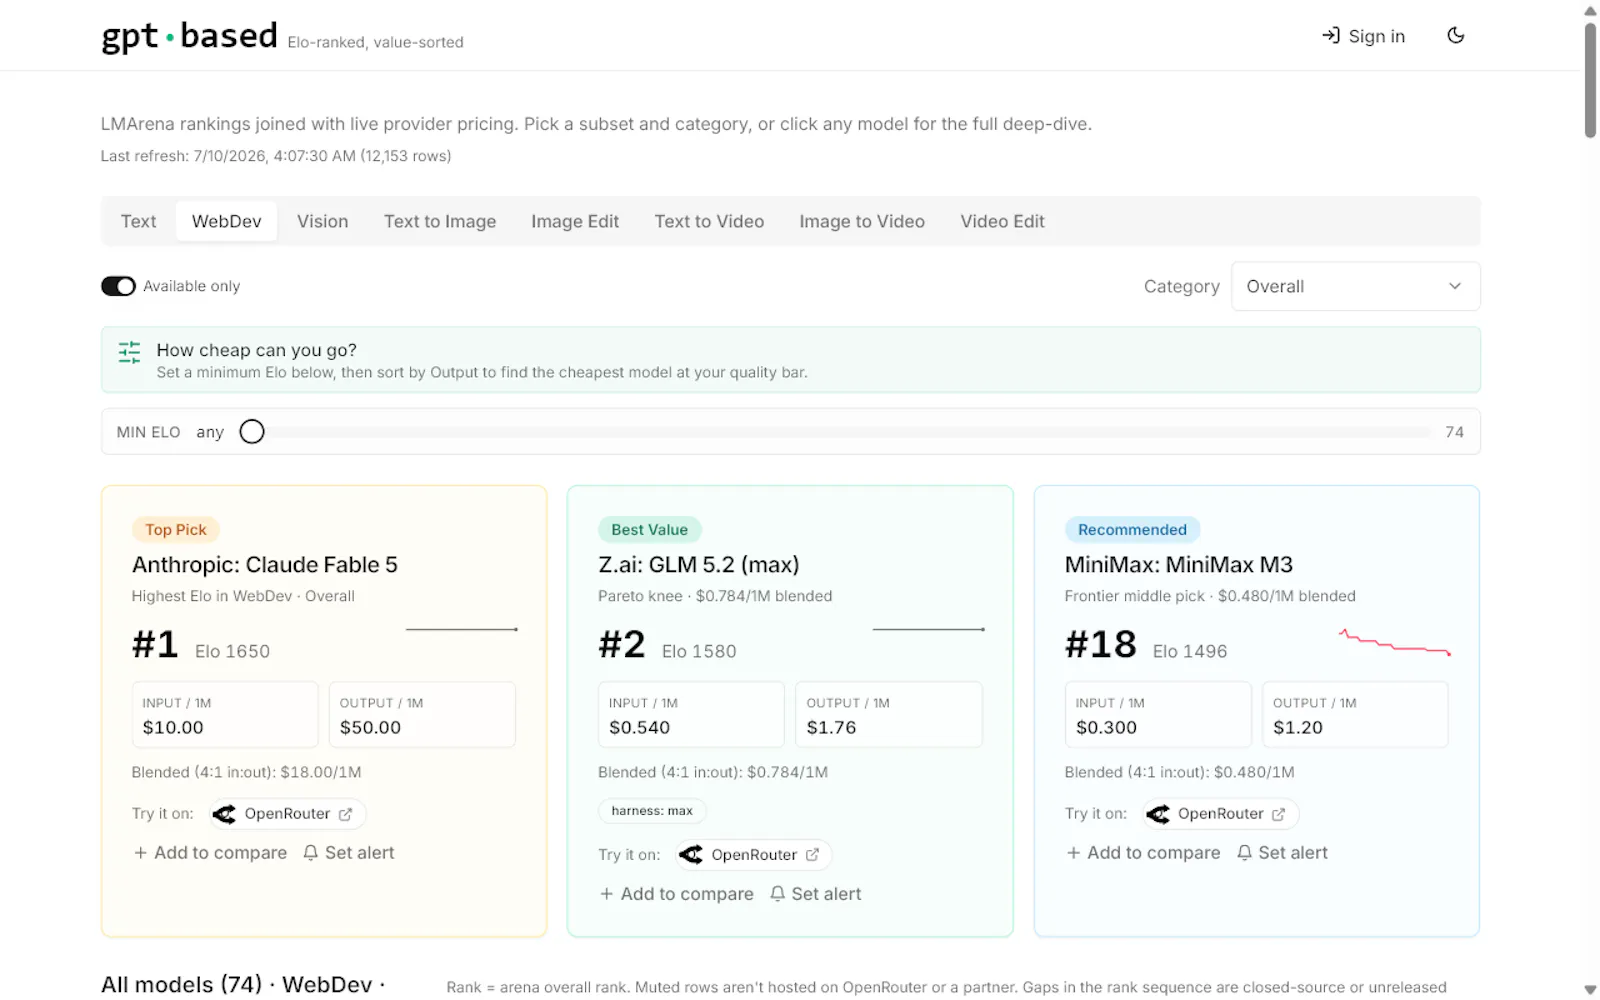This screenshot has height=1000, width=1600.
Task: Set alert for Claude Fable 5
Action: click(349, 853)
